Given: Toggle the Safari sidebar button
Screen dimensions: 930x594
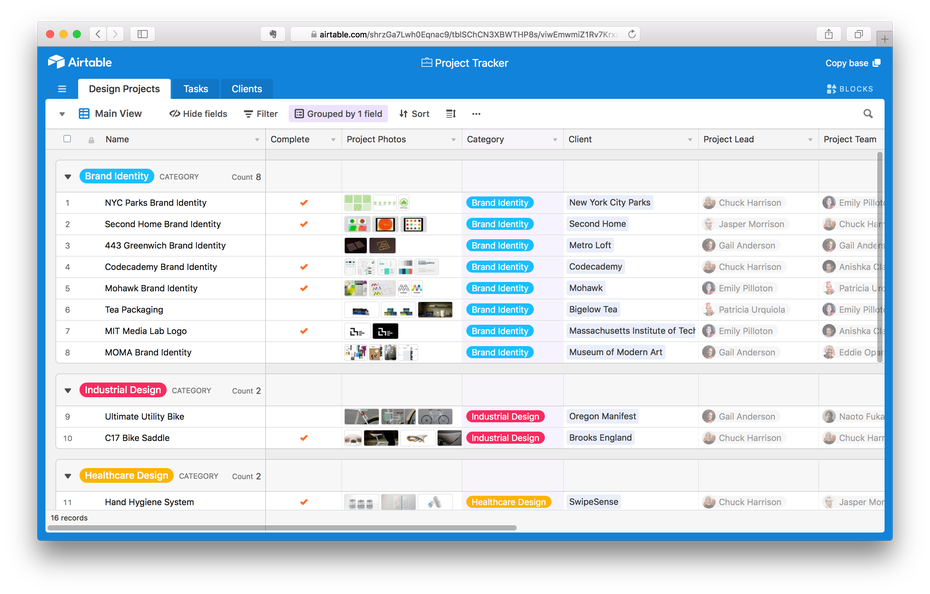Looking at the screenshot, I should tap(142, 34).
